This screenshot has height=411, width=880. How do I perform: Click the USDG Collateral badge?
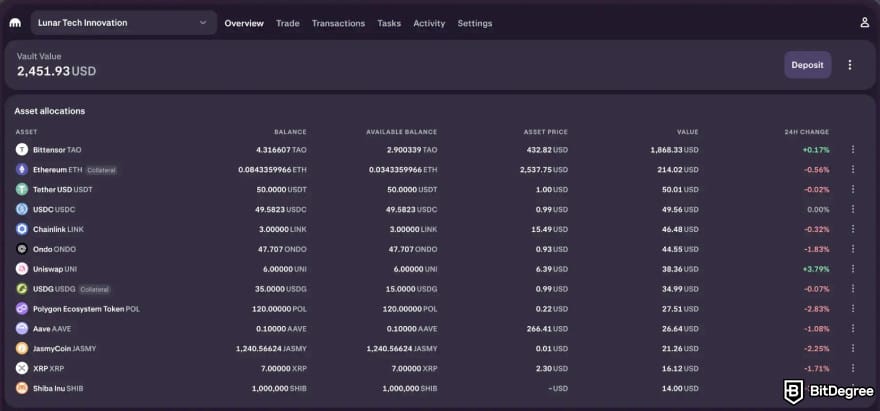pyautogui.click(x=94, y=290)
